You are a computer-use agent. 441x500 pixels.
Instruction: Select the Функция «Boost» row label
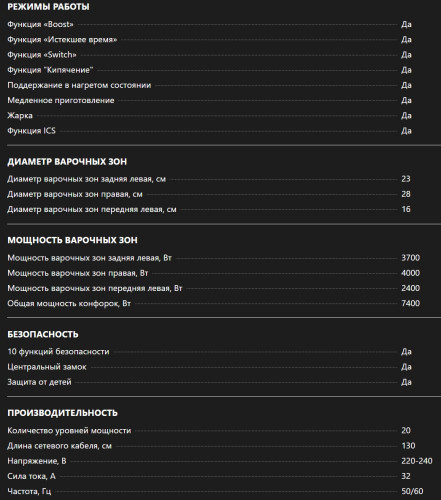(x=40, y=24)
